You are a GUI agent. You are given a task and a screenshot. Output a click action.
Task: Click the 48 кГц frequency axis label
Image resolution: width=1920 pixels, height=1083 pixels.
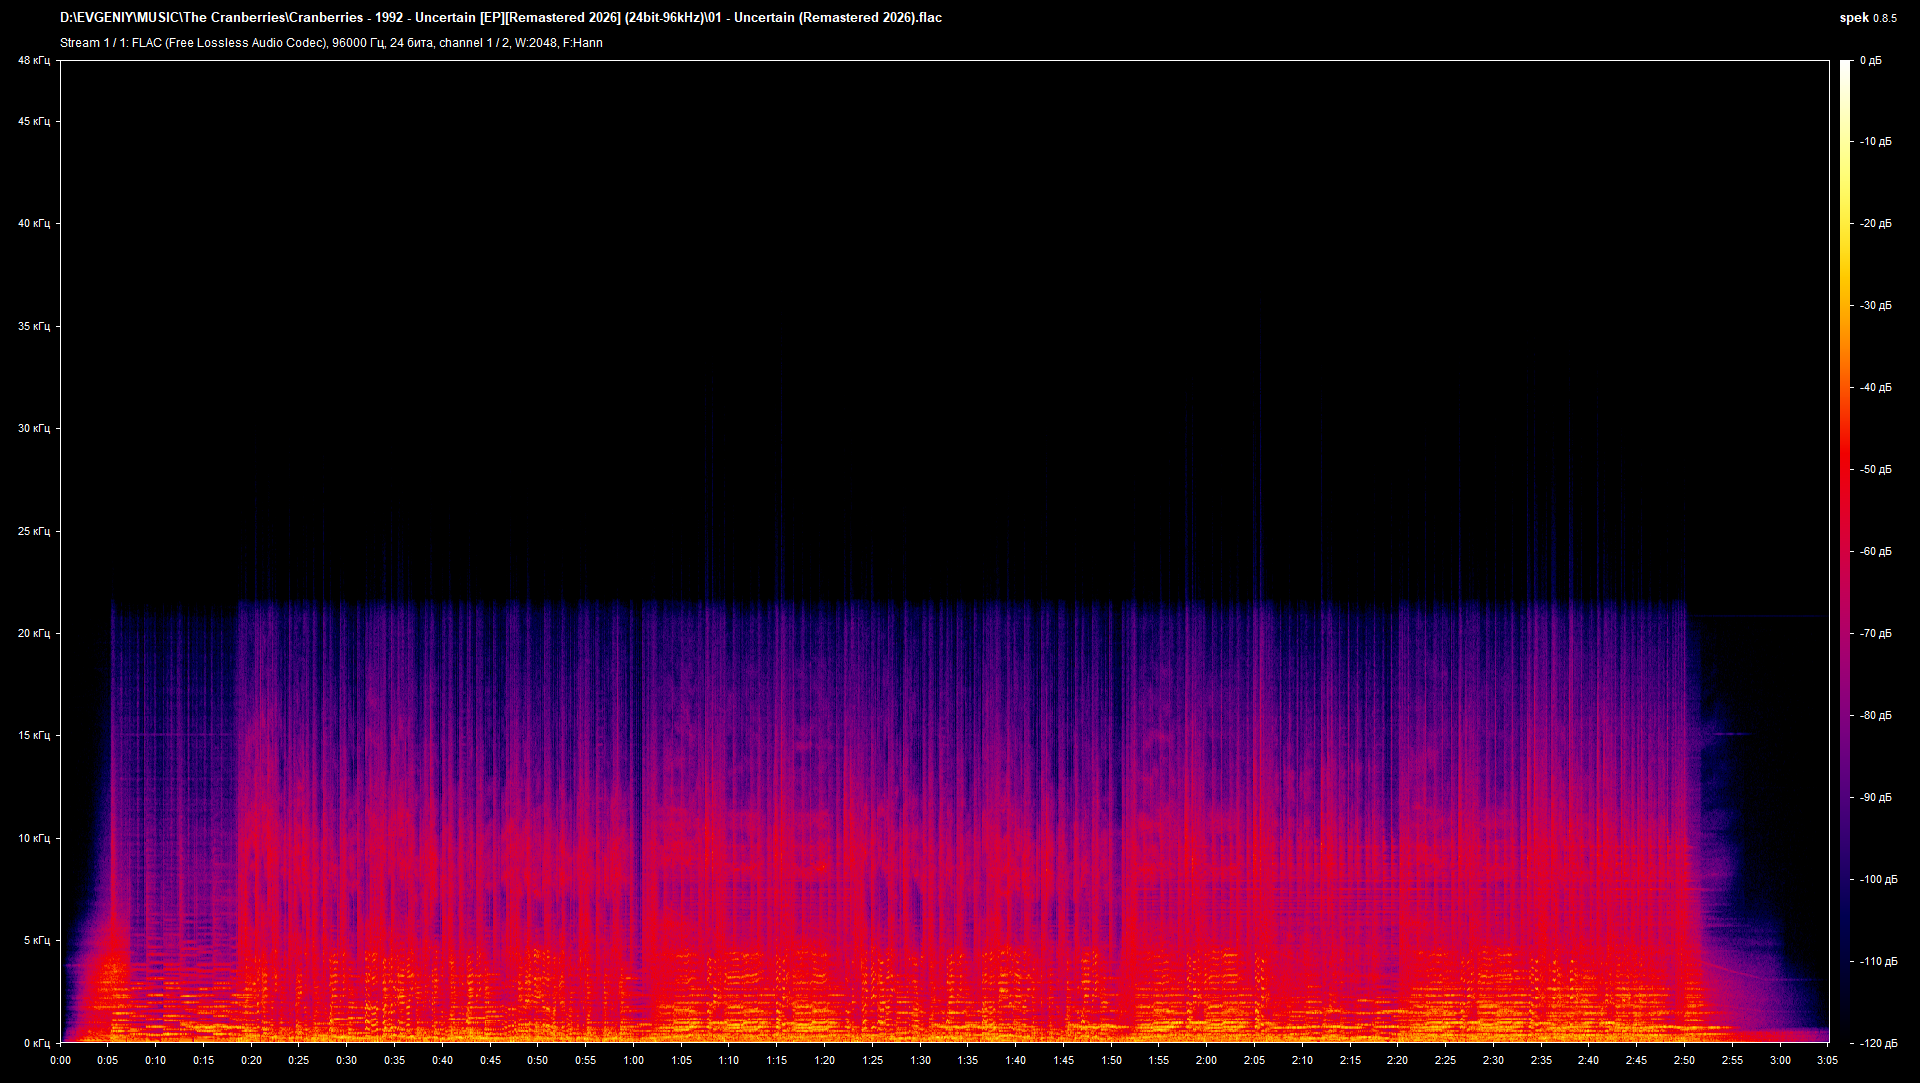(33, 59)
